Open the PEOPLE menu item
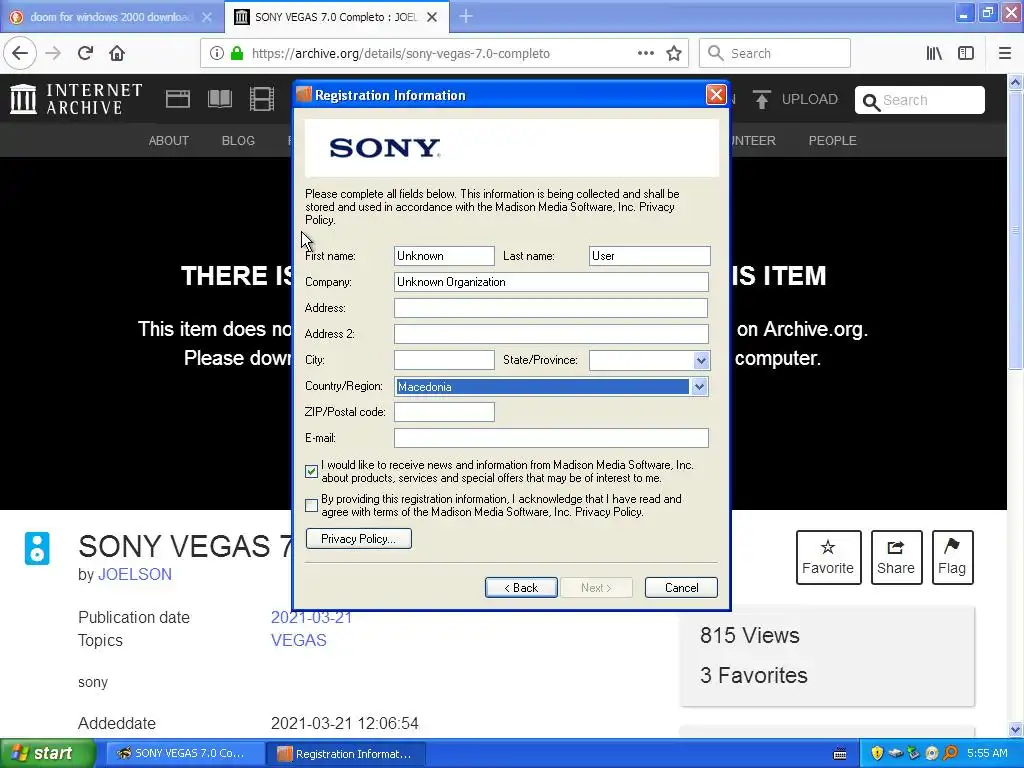Screen dimensions: 1024x768 pyautogui.click(x=833, y=140)
